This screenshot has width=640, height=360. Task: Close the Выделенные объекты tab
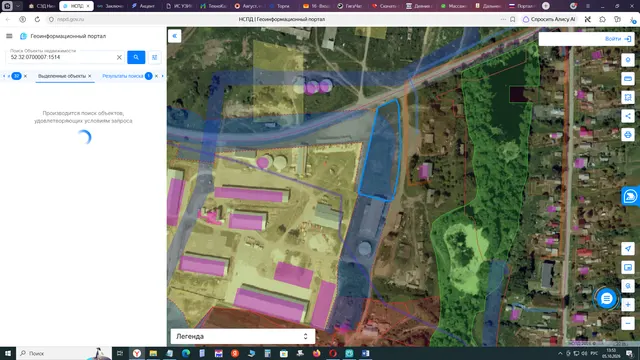(x=90, y=76)
